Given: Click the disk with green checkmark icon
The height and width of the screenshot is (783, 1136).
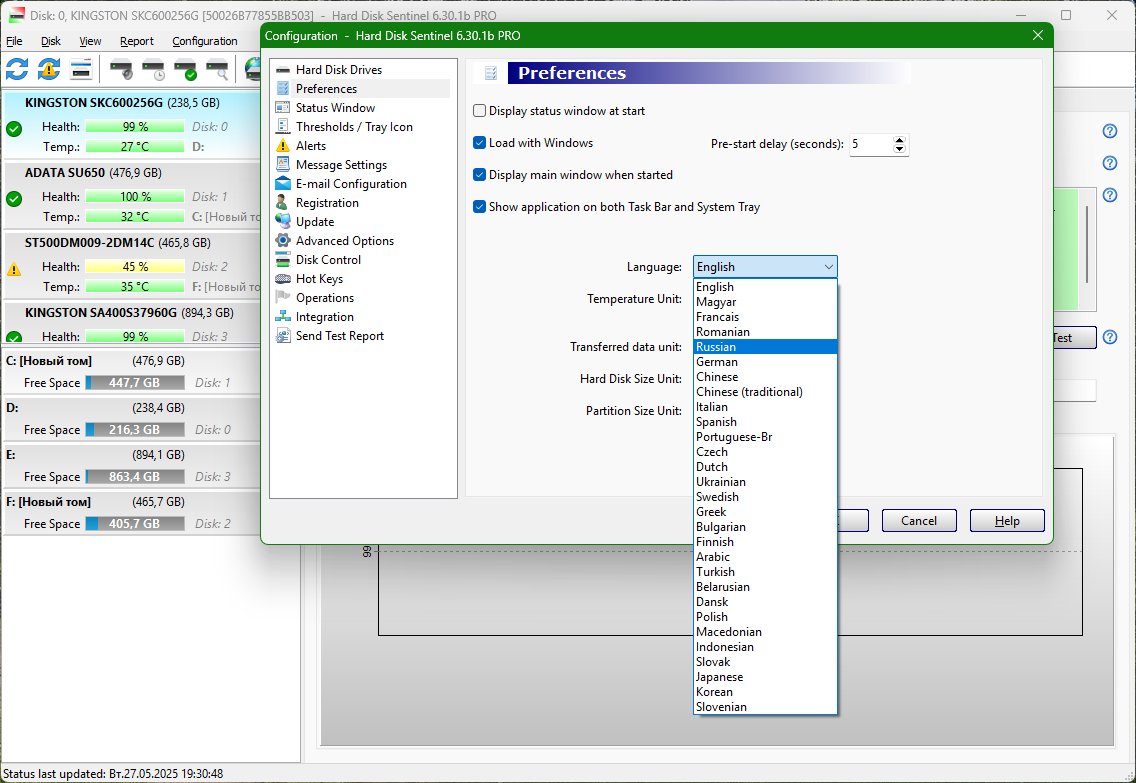Looking at the screenshot, I should (185, 70).
